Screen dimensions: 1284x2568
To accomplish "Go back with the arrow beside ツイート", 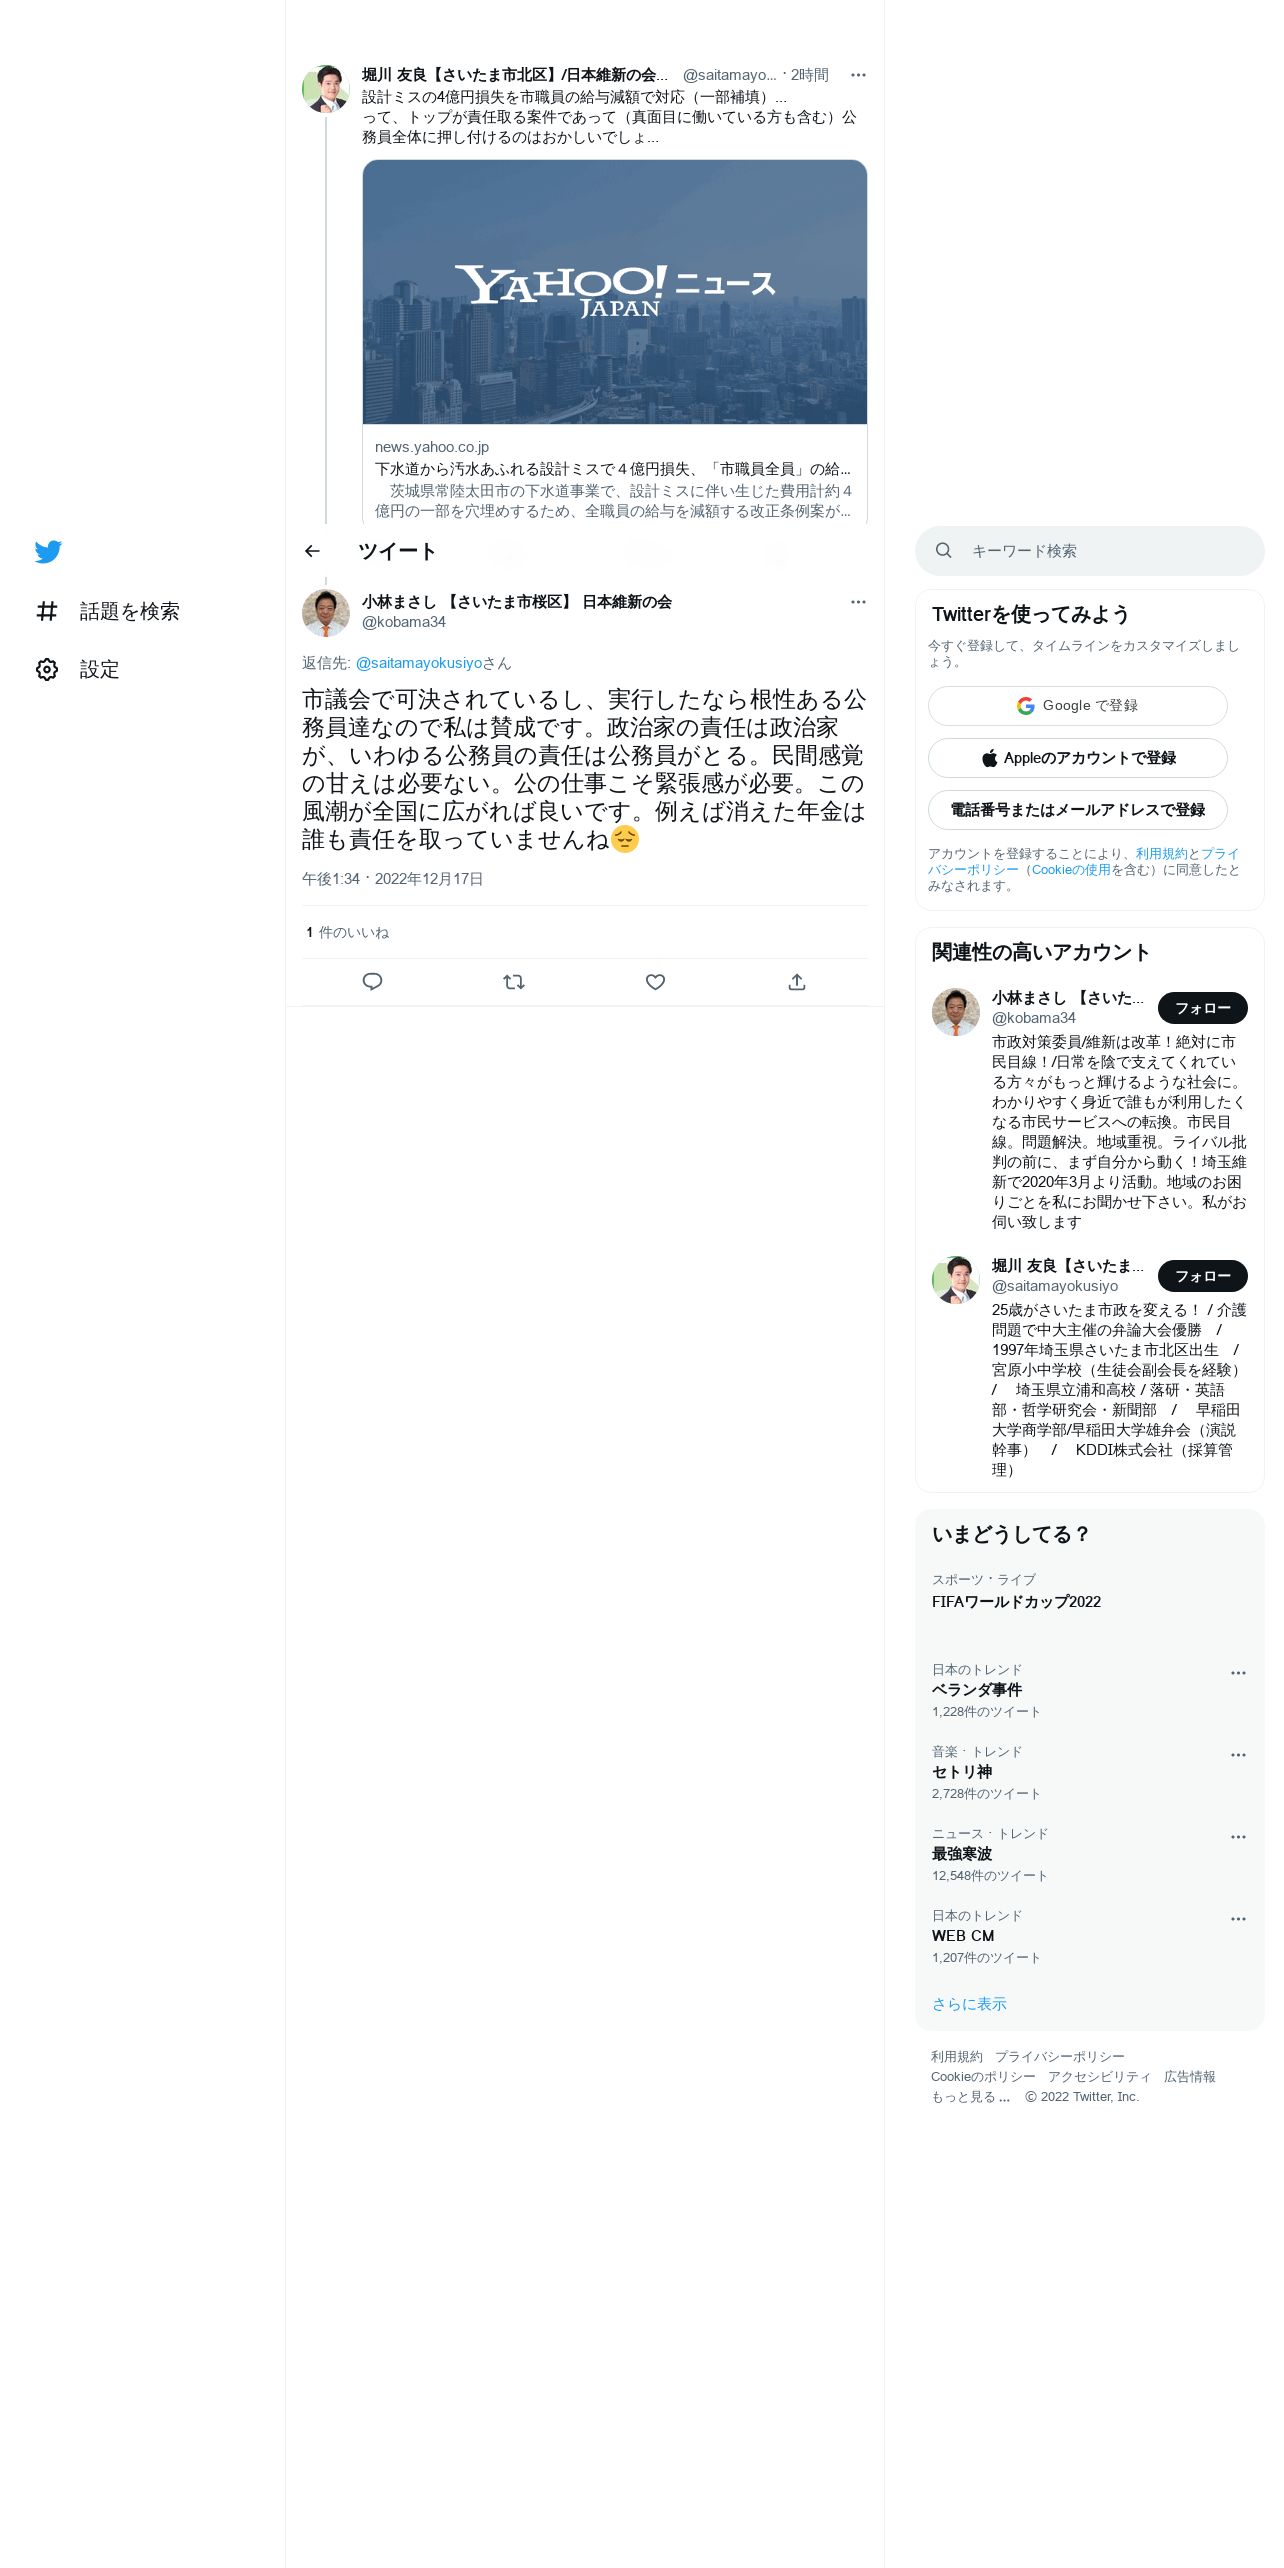I will pyautogui.click(x=312, y=551).
